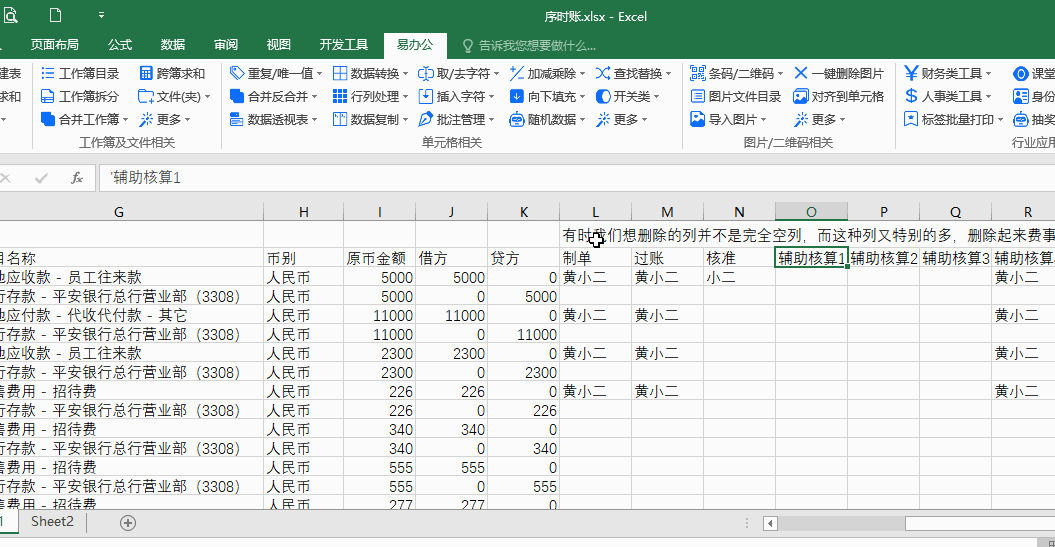The width and height of the screenshot is (1055, 547).
Task: Click the formula bar input
Action: [x=577, y=178]
